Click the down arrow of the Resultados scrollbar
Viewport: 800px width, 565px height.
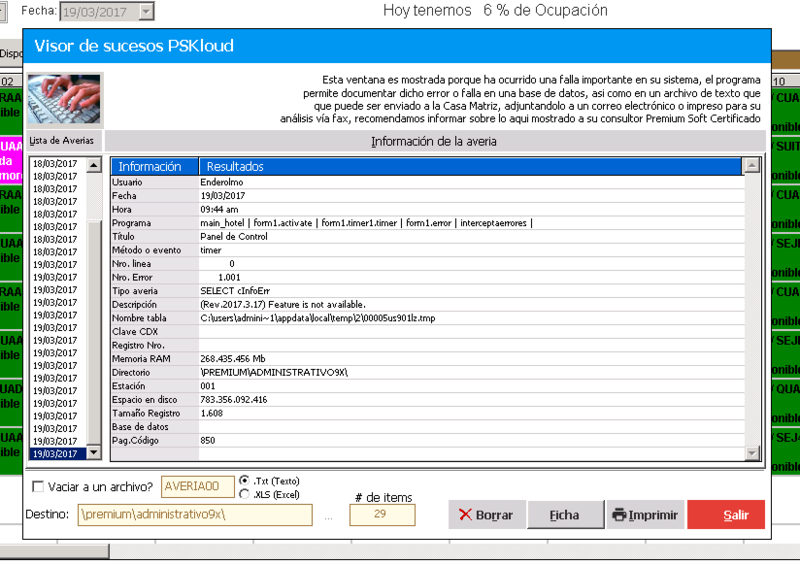tap(752, 453)
